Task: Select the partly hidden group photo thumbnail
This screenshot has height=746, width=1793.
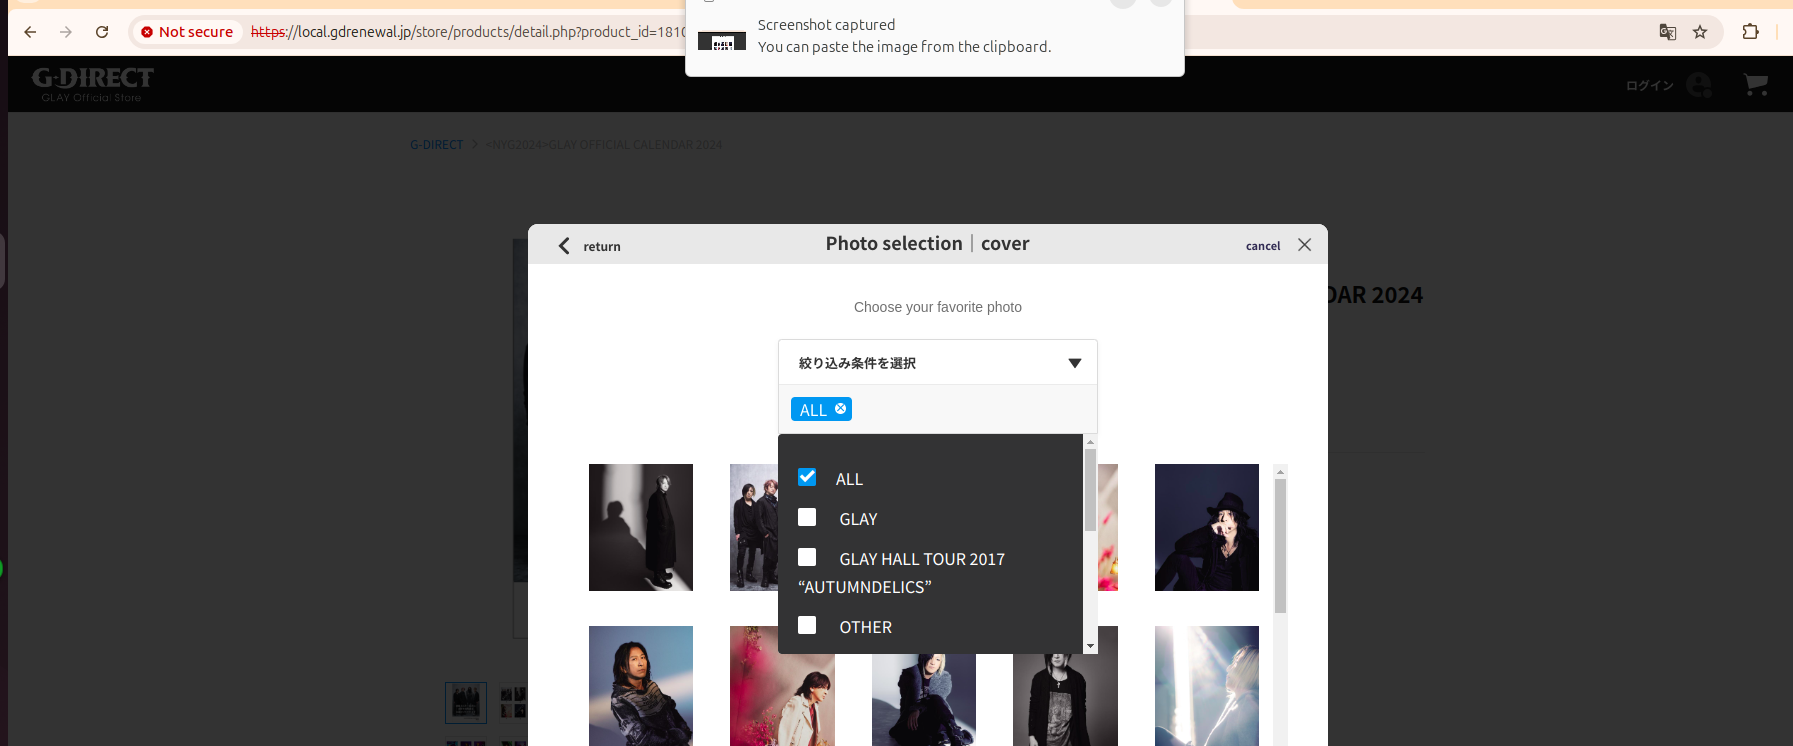Action: tap(754, 527)
